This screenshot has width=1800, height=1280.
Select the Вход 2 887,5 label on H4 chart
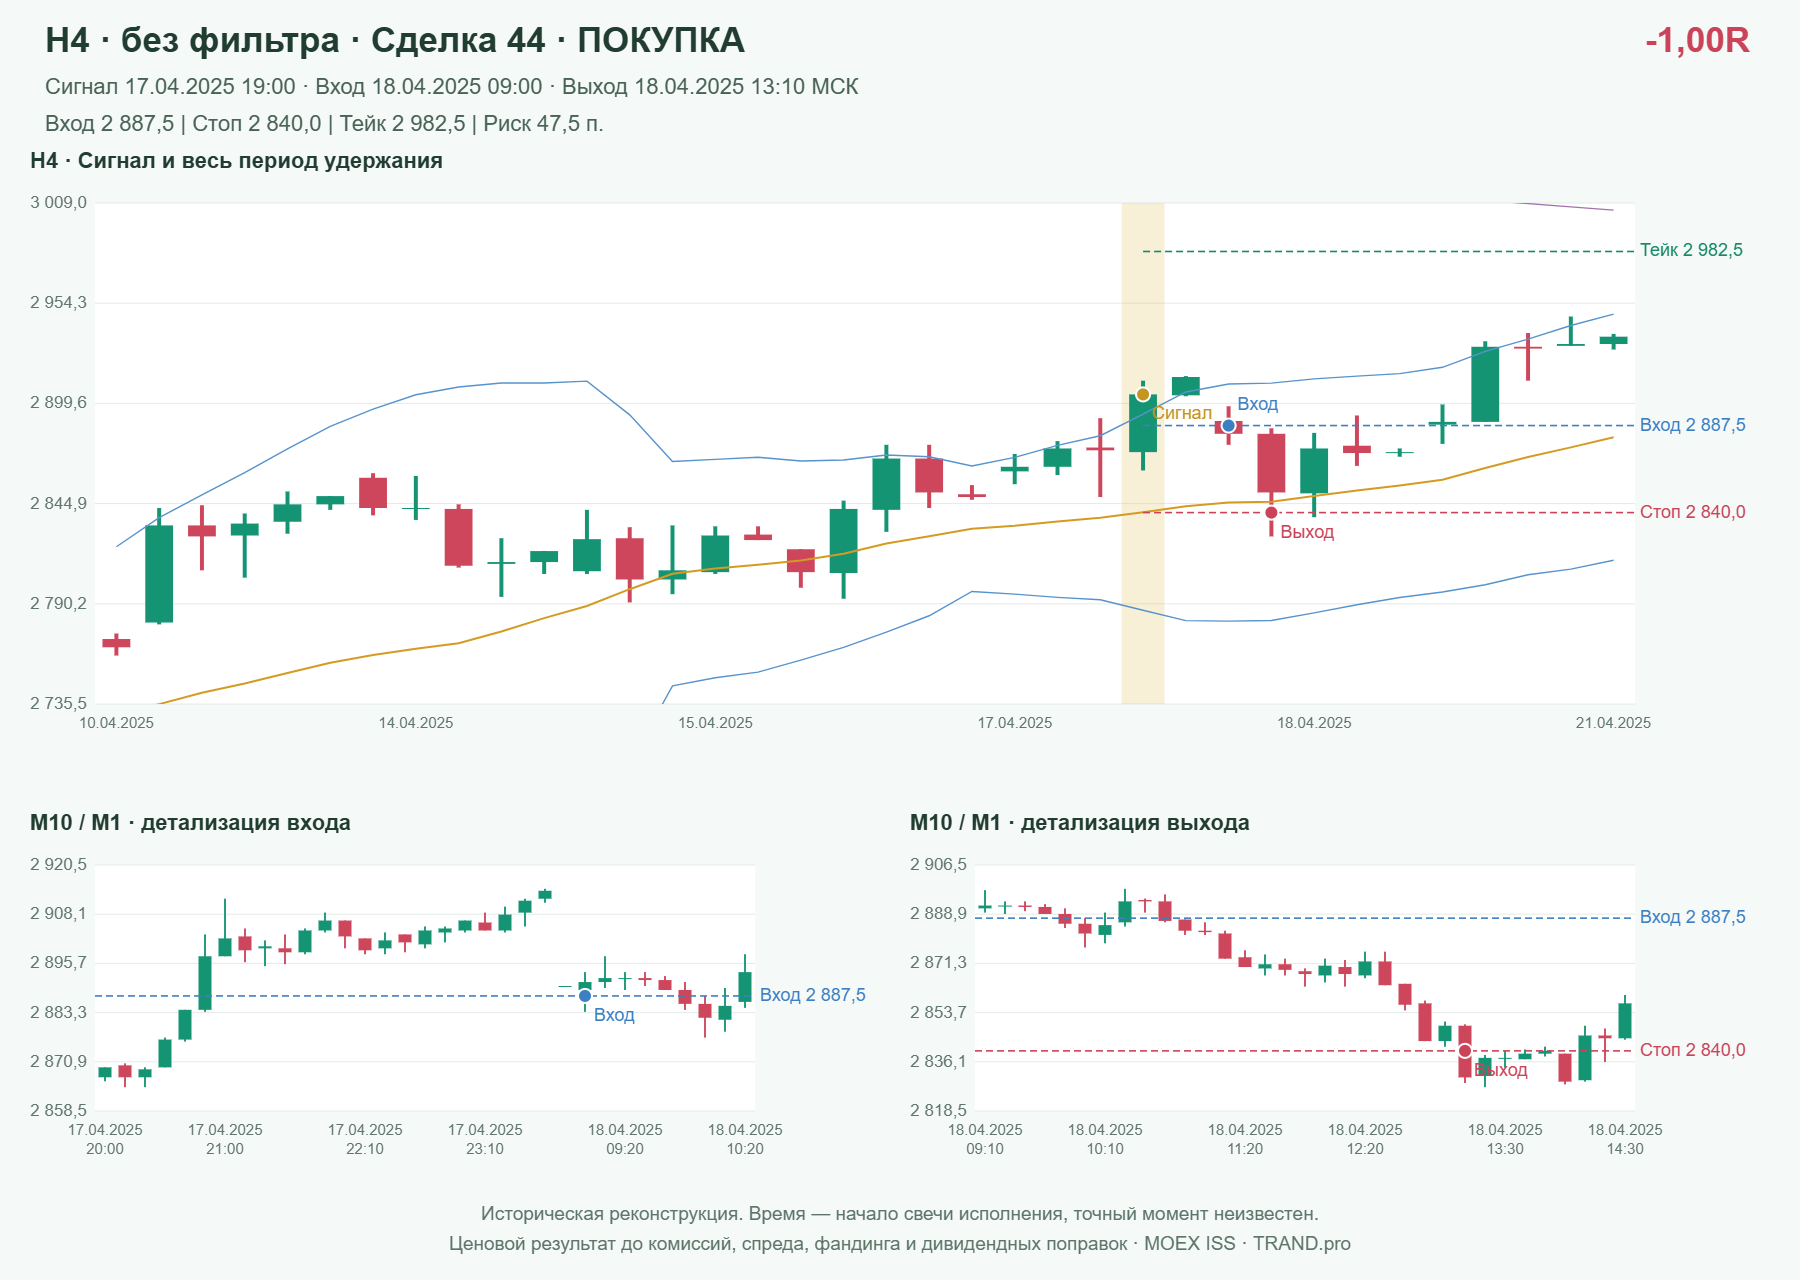(1692, 425)
